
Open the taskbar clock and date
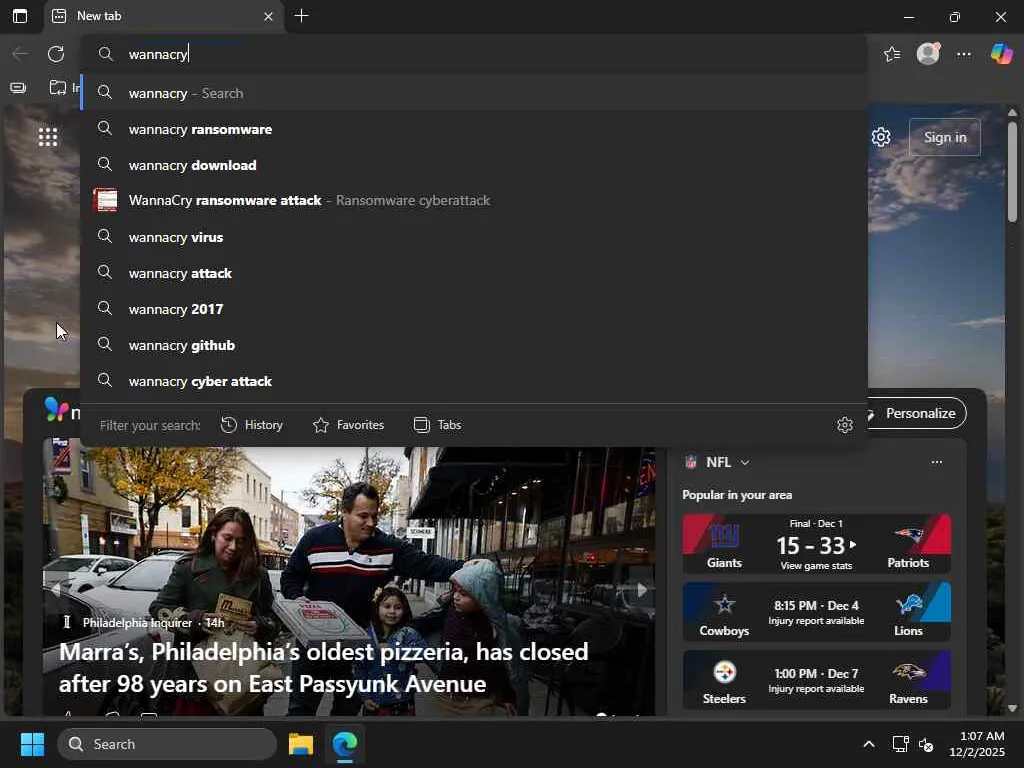[978, 744]
